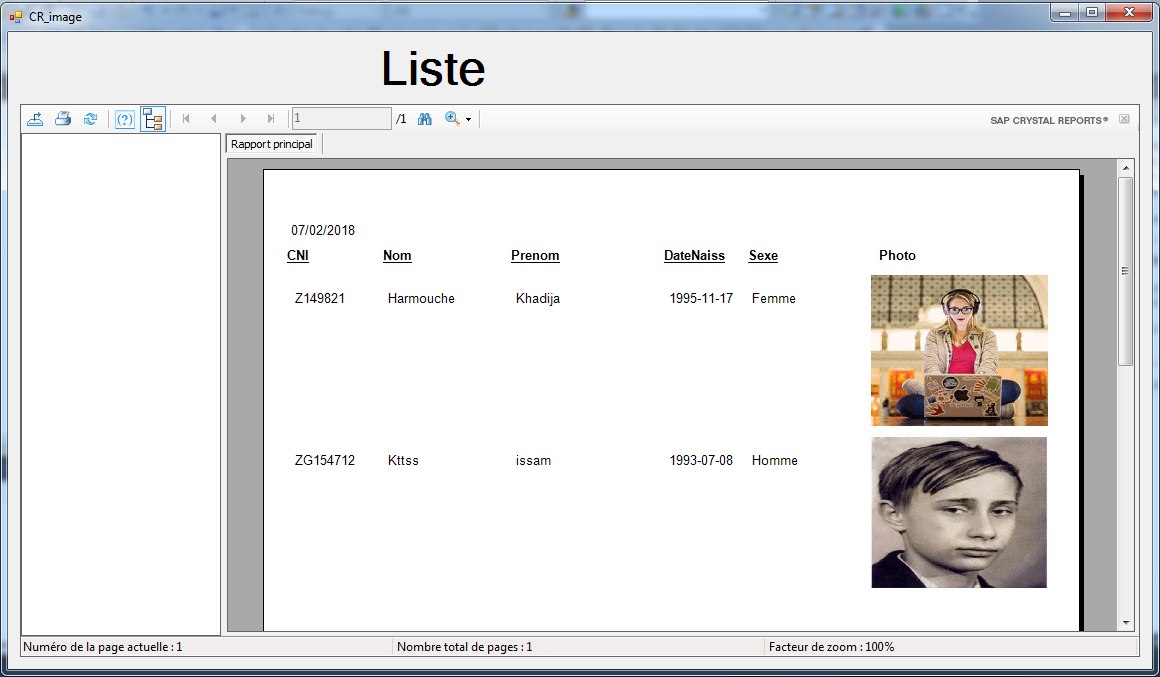Image resolution: width=1160 pixels, height=677 pixels.
Task: Click CNI value Z149821
Action: (x=320, y=298)
